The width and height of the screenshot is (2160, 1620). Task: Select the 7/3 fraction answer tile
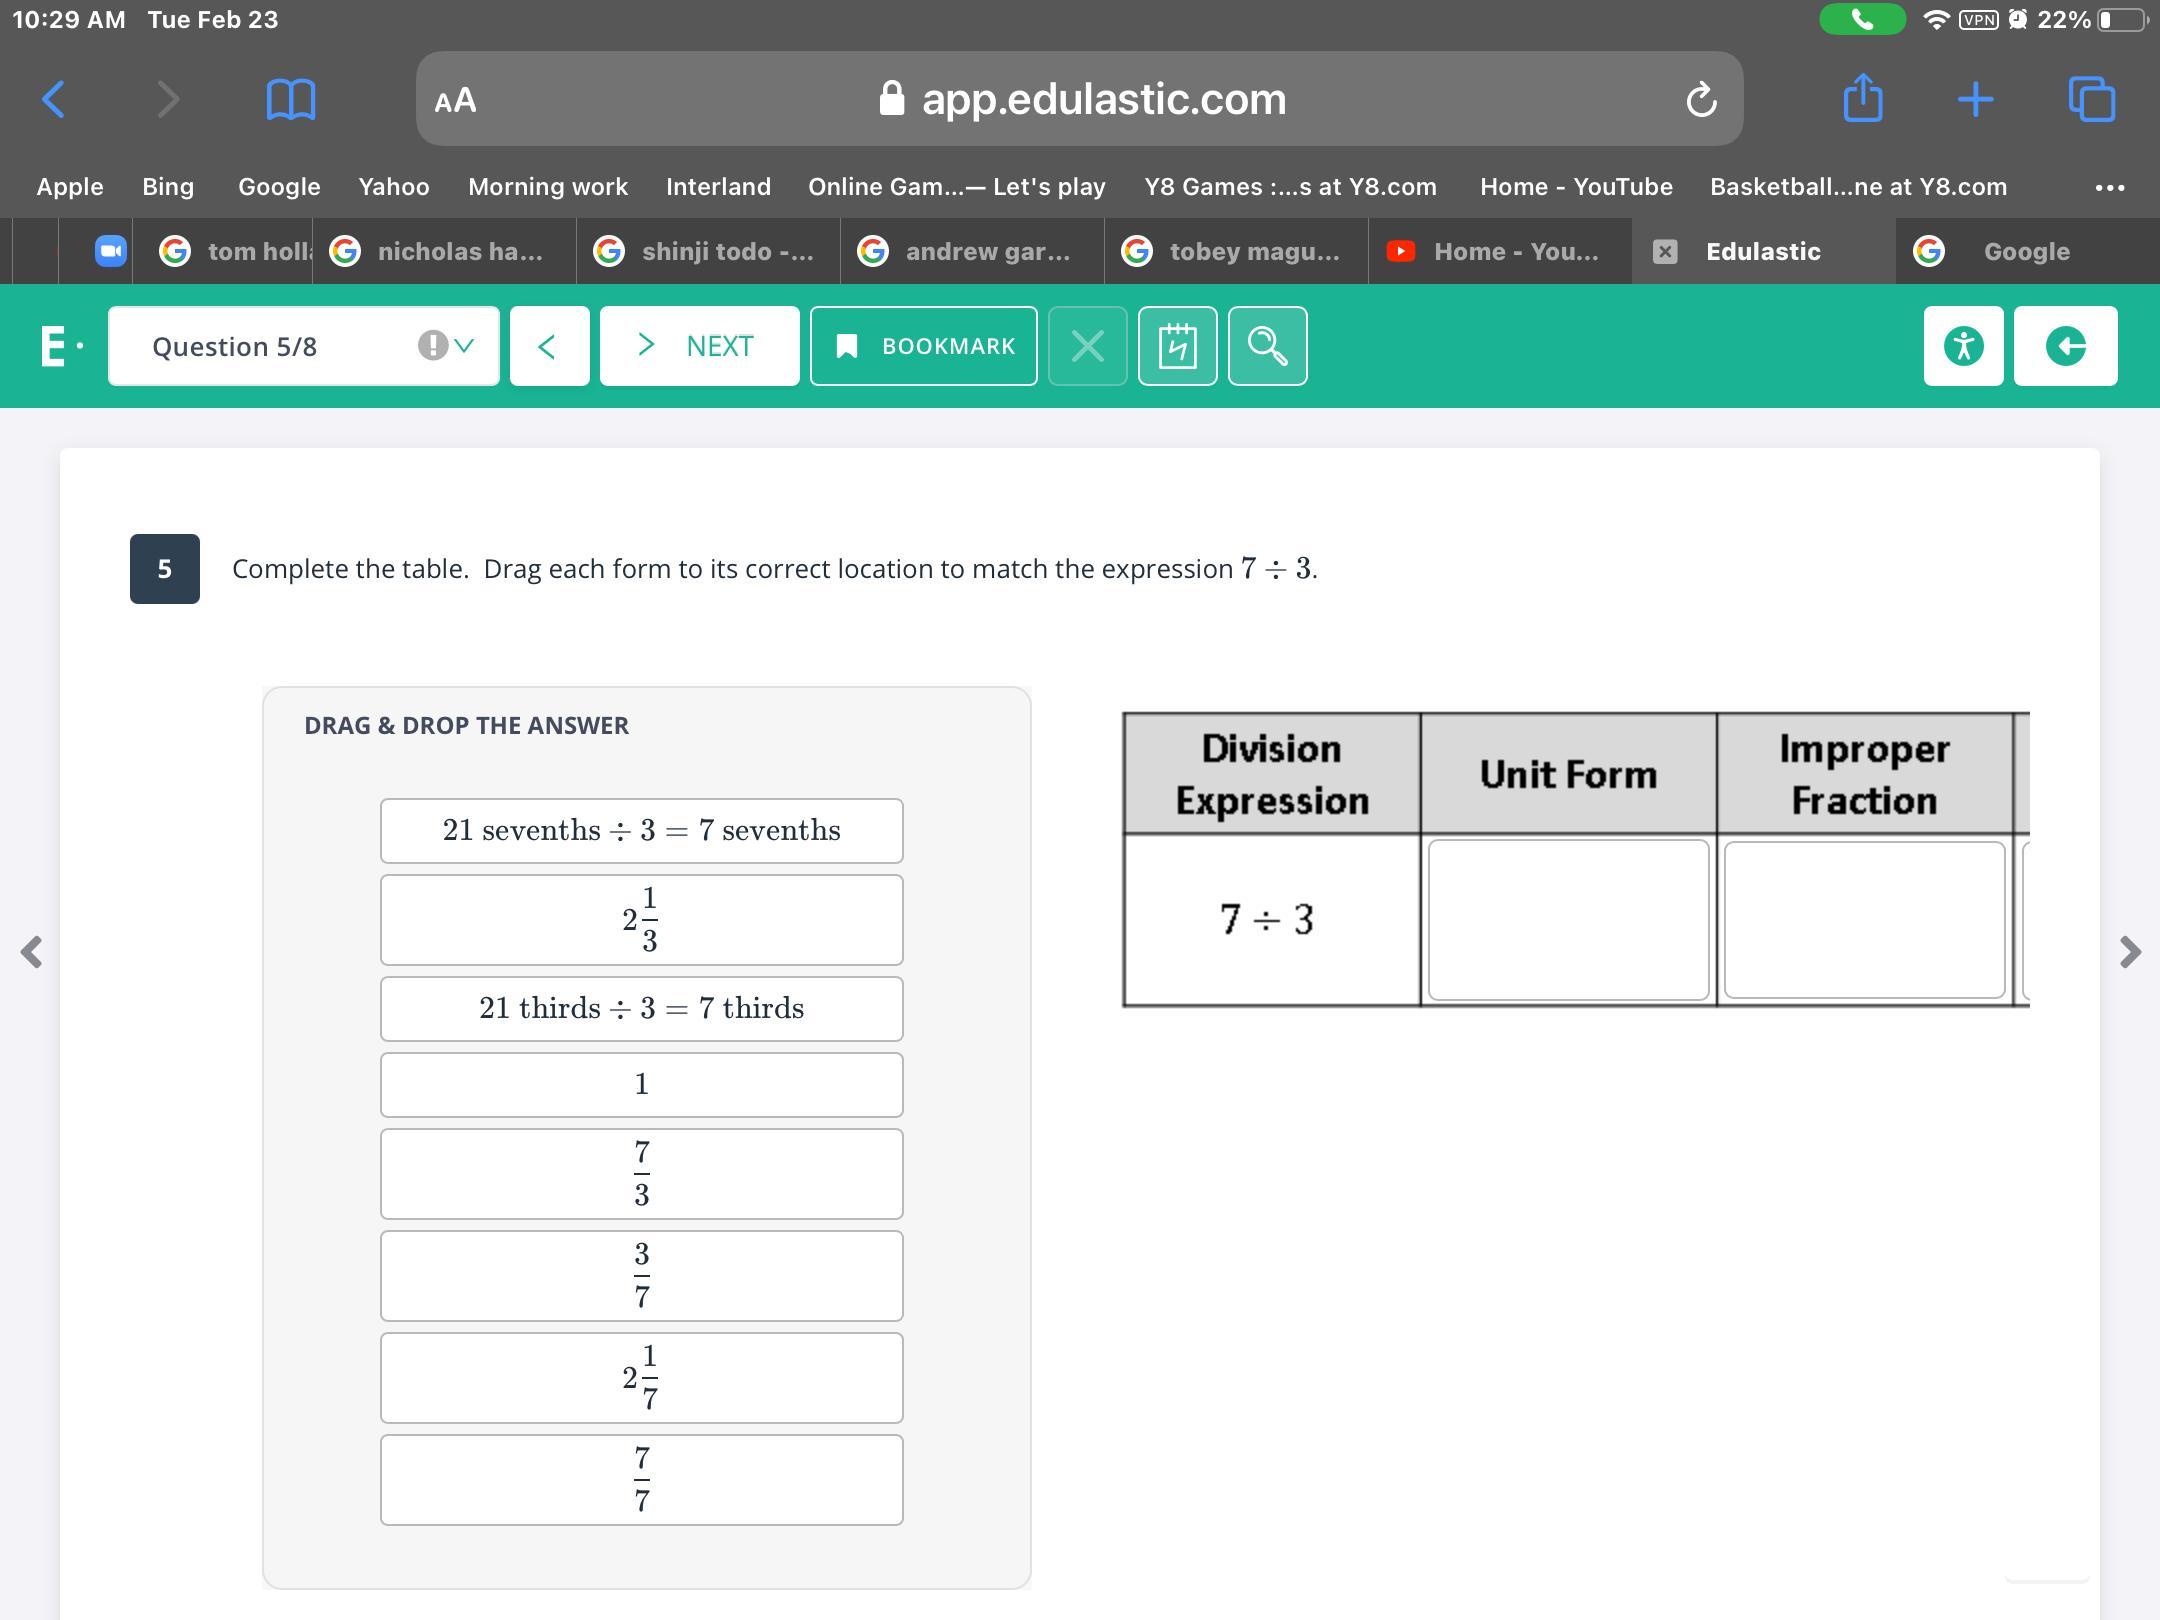(x=641, y=1174)
